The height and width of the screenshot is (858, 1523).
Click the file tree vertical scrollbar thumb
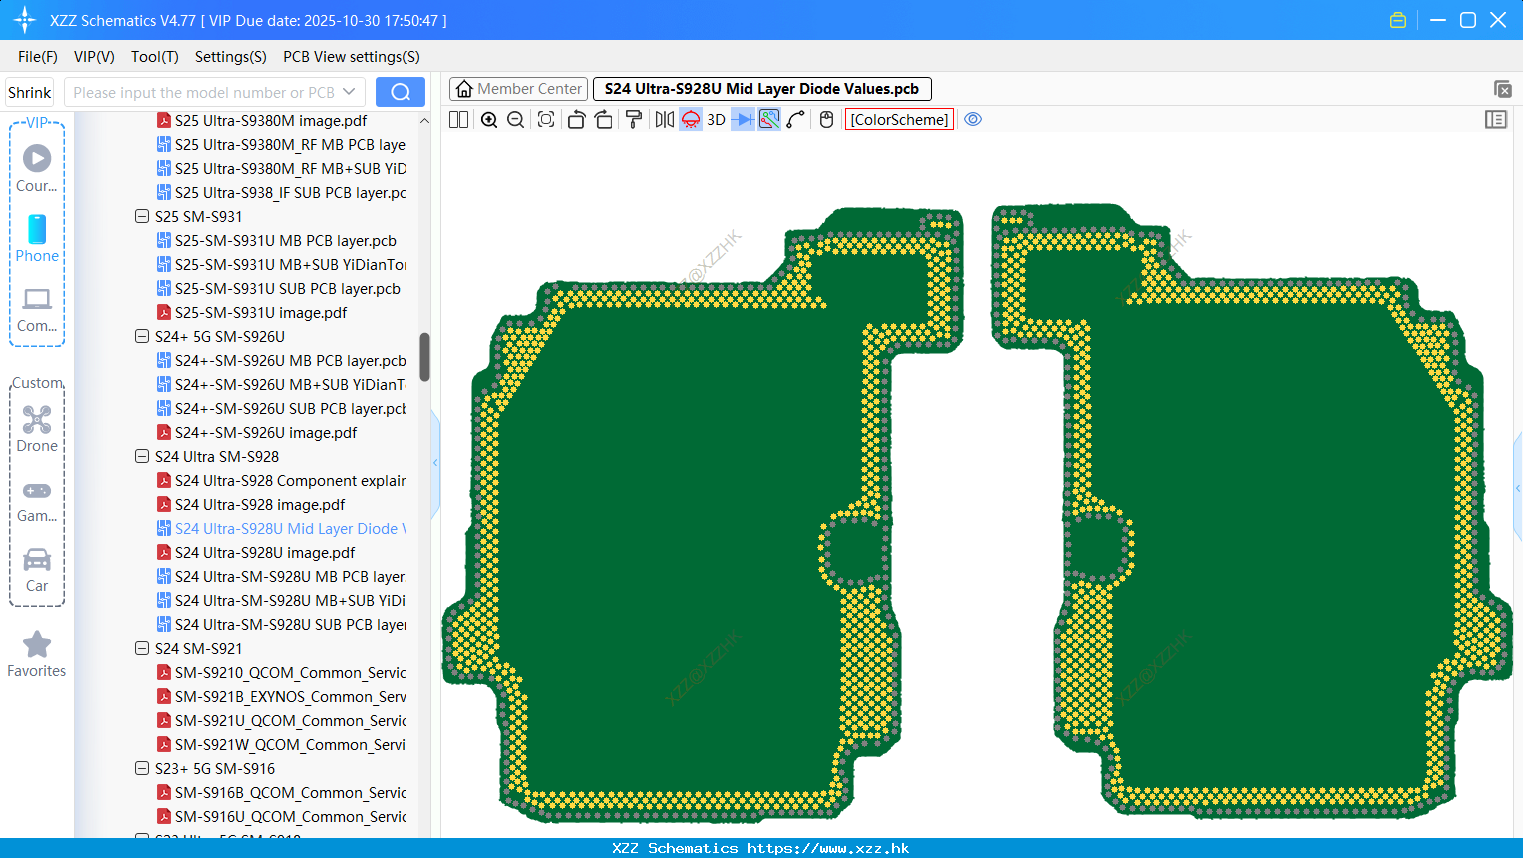click(424, 357)
